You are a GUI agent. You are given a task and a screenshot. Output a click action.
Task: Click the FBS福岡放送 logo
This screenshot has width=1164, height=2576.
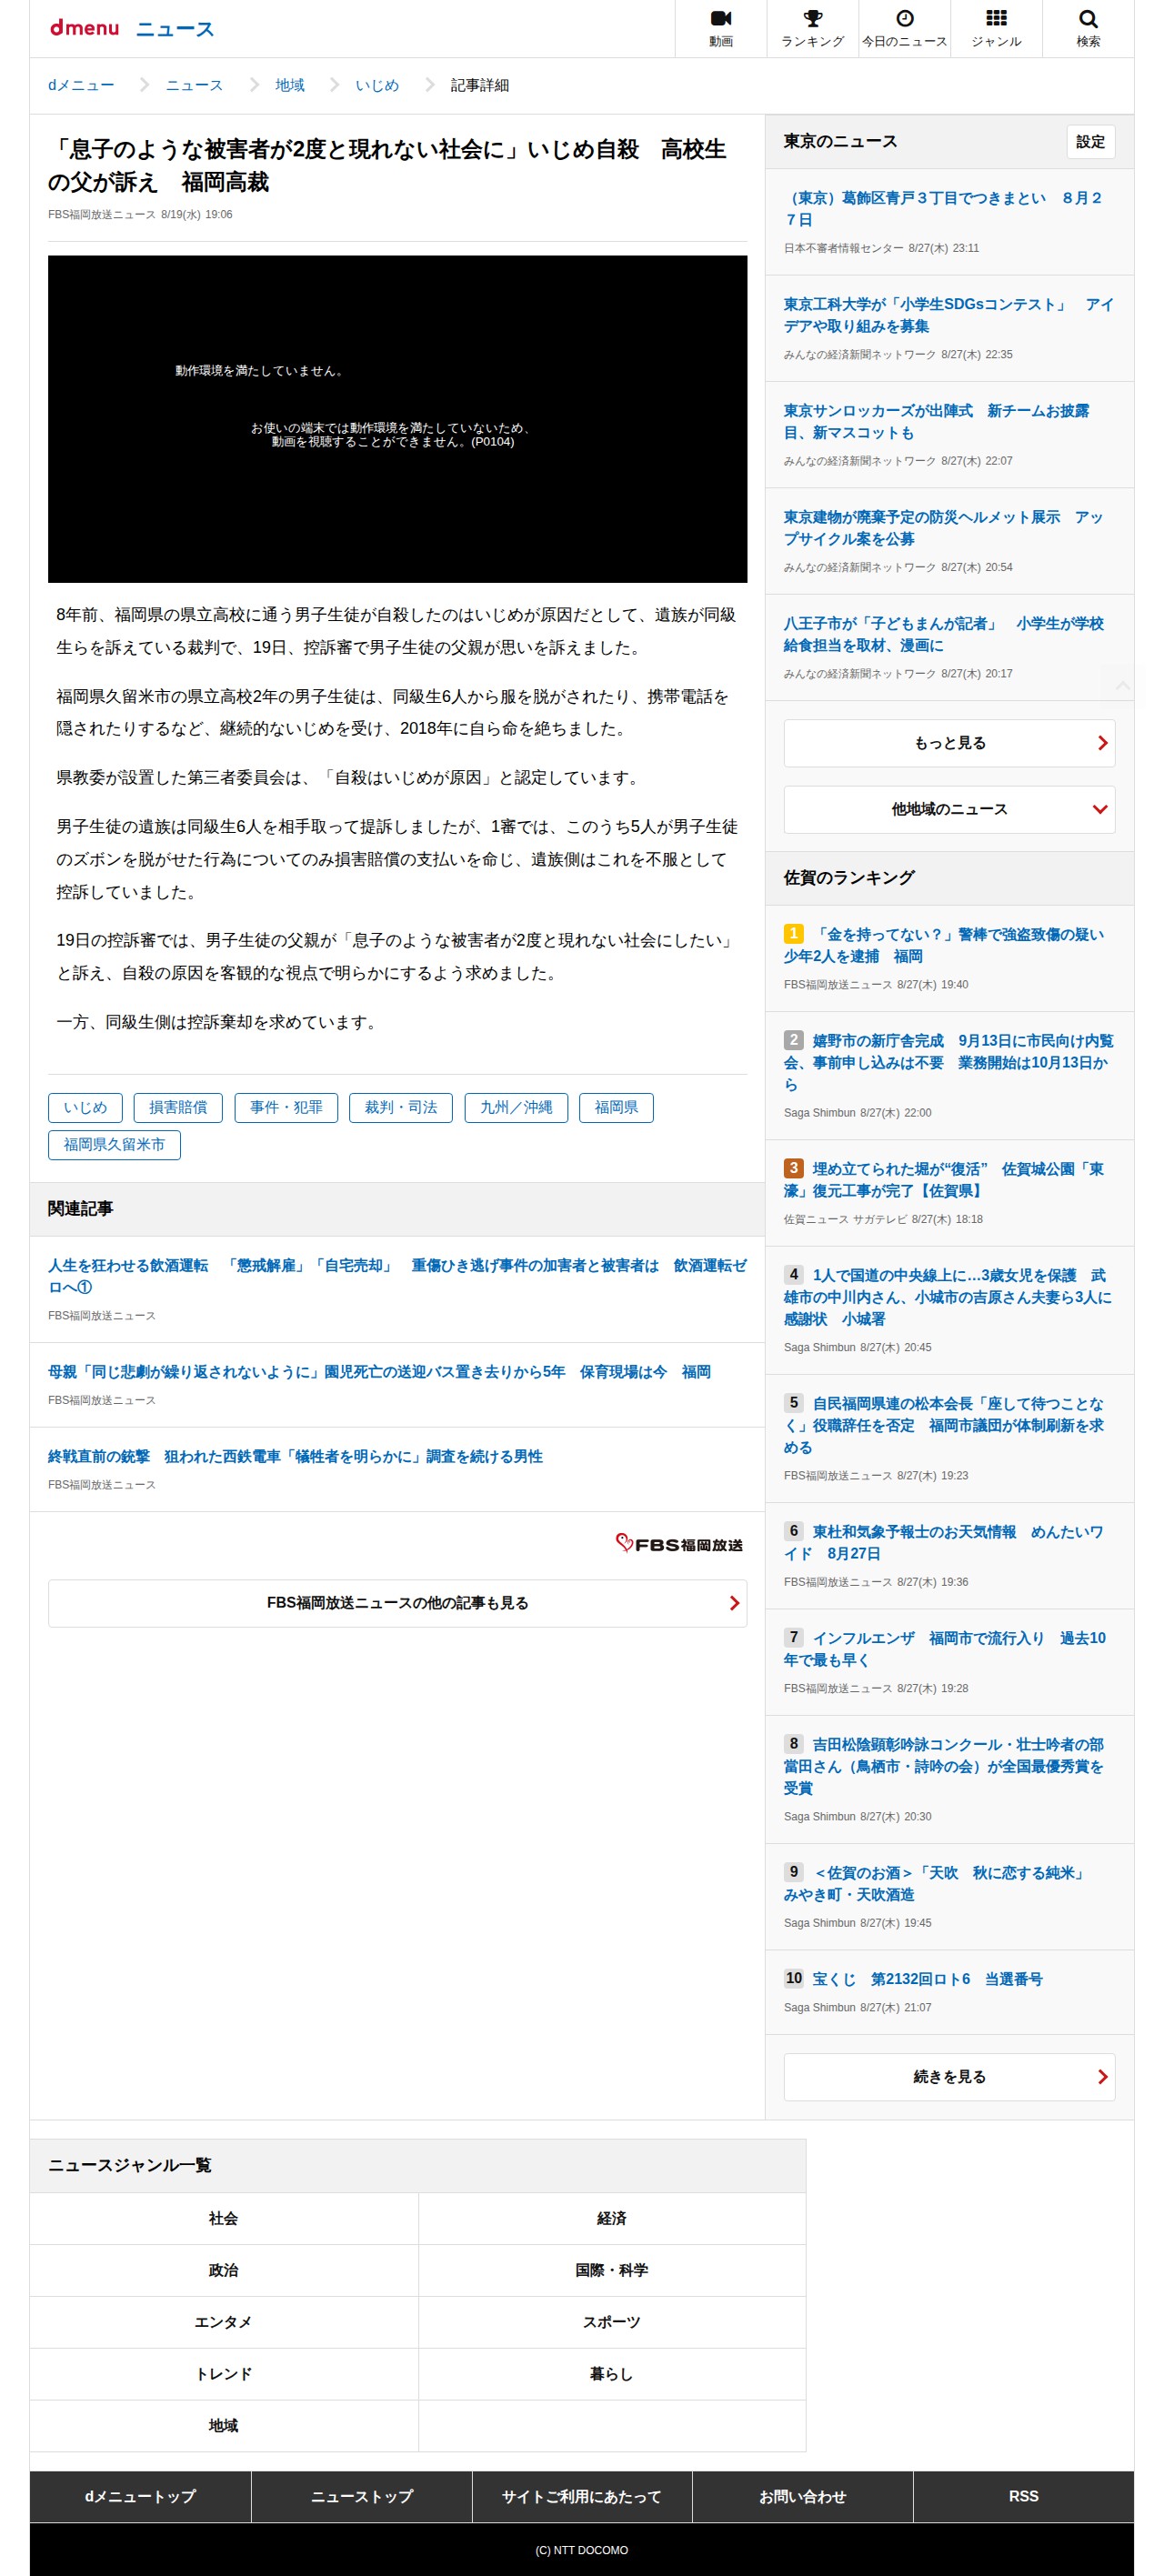(x=679, y=1544)
